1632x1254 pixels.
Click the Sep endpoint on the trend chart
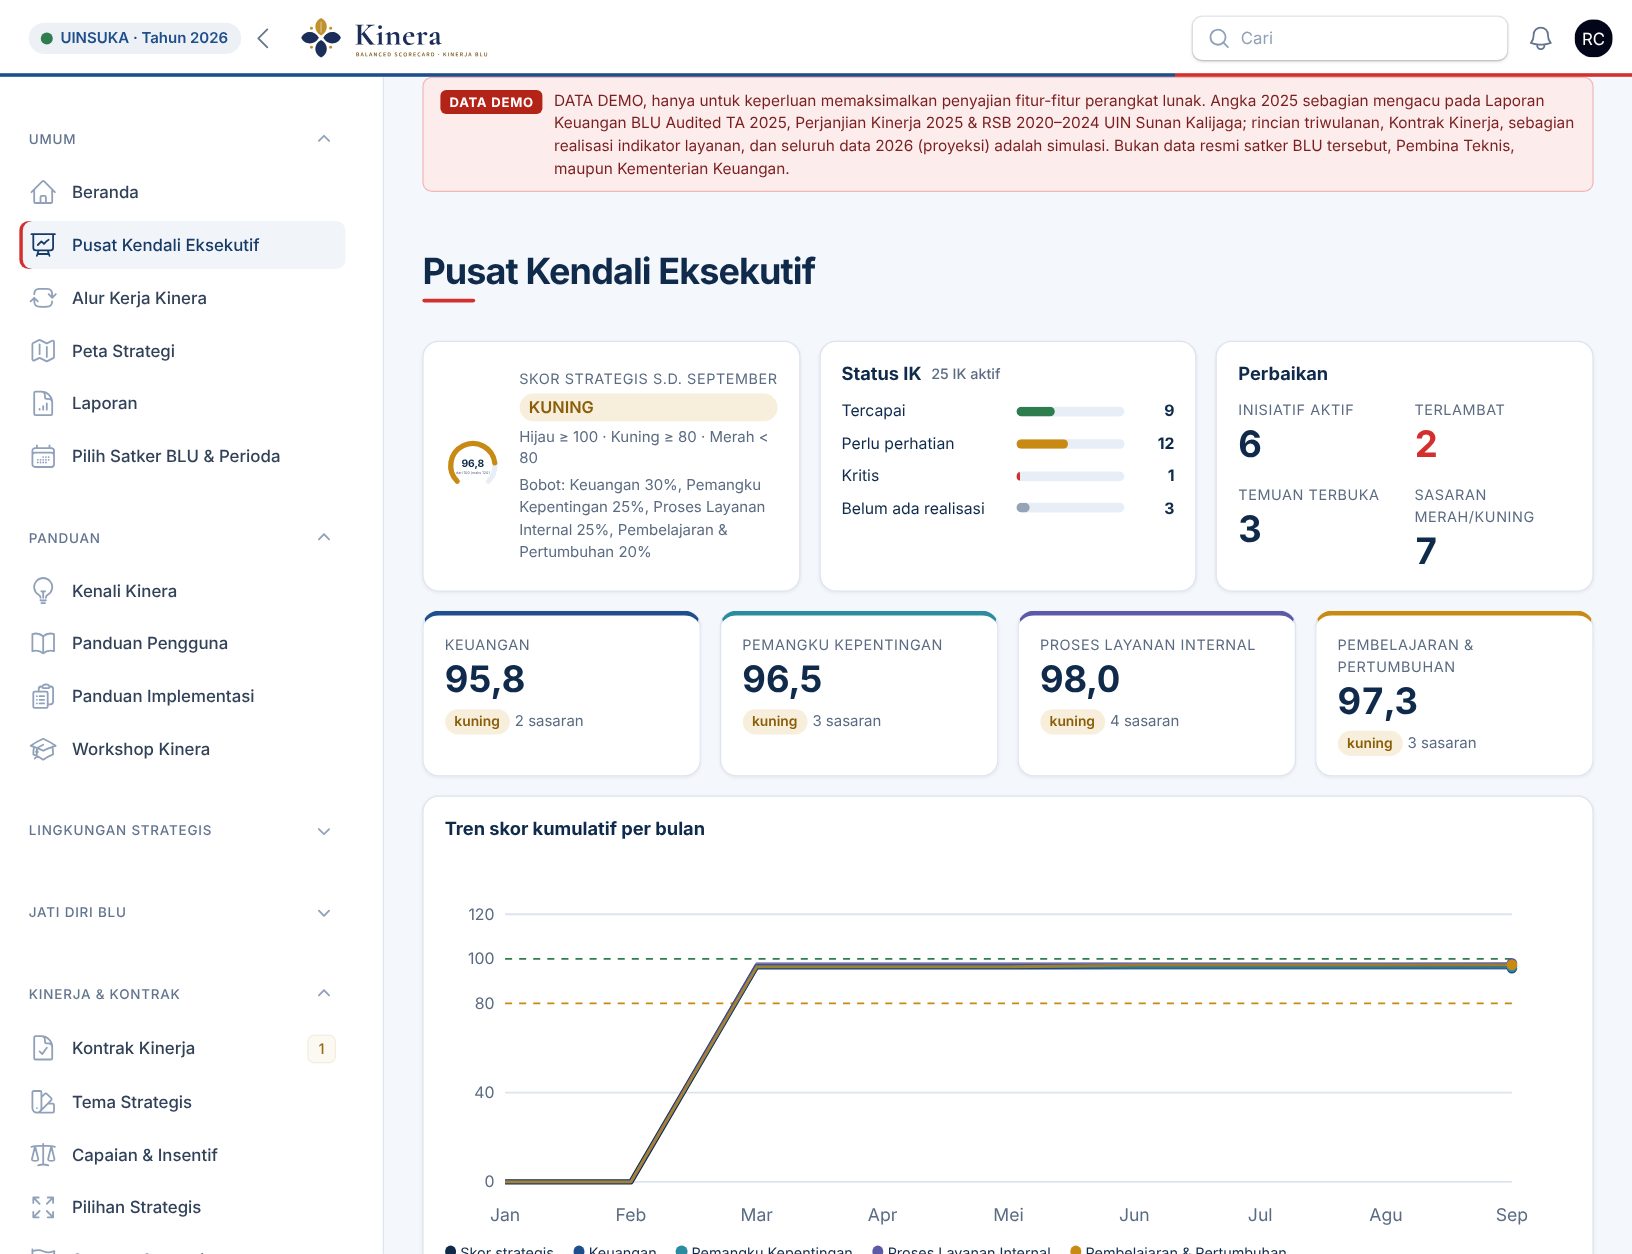point(1511,965)
